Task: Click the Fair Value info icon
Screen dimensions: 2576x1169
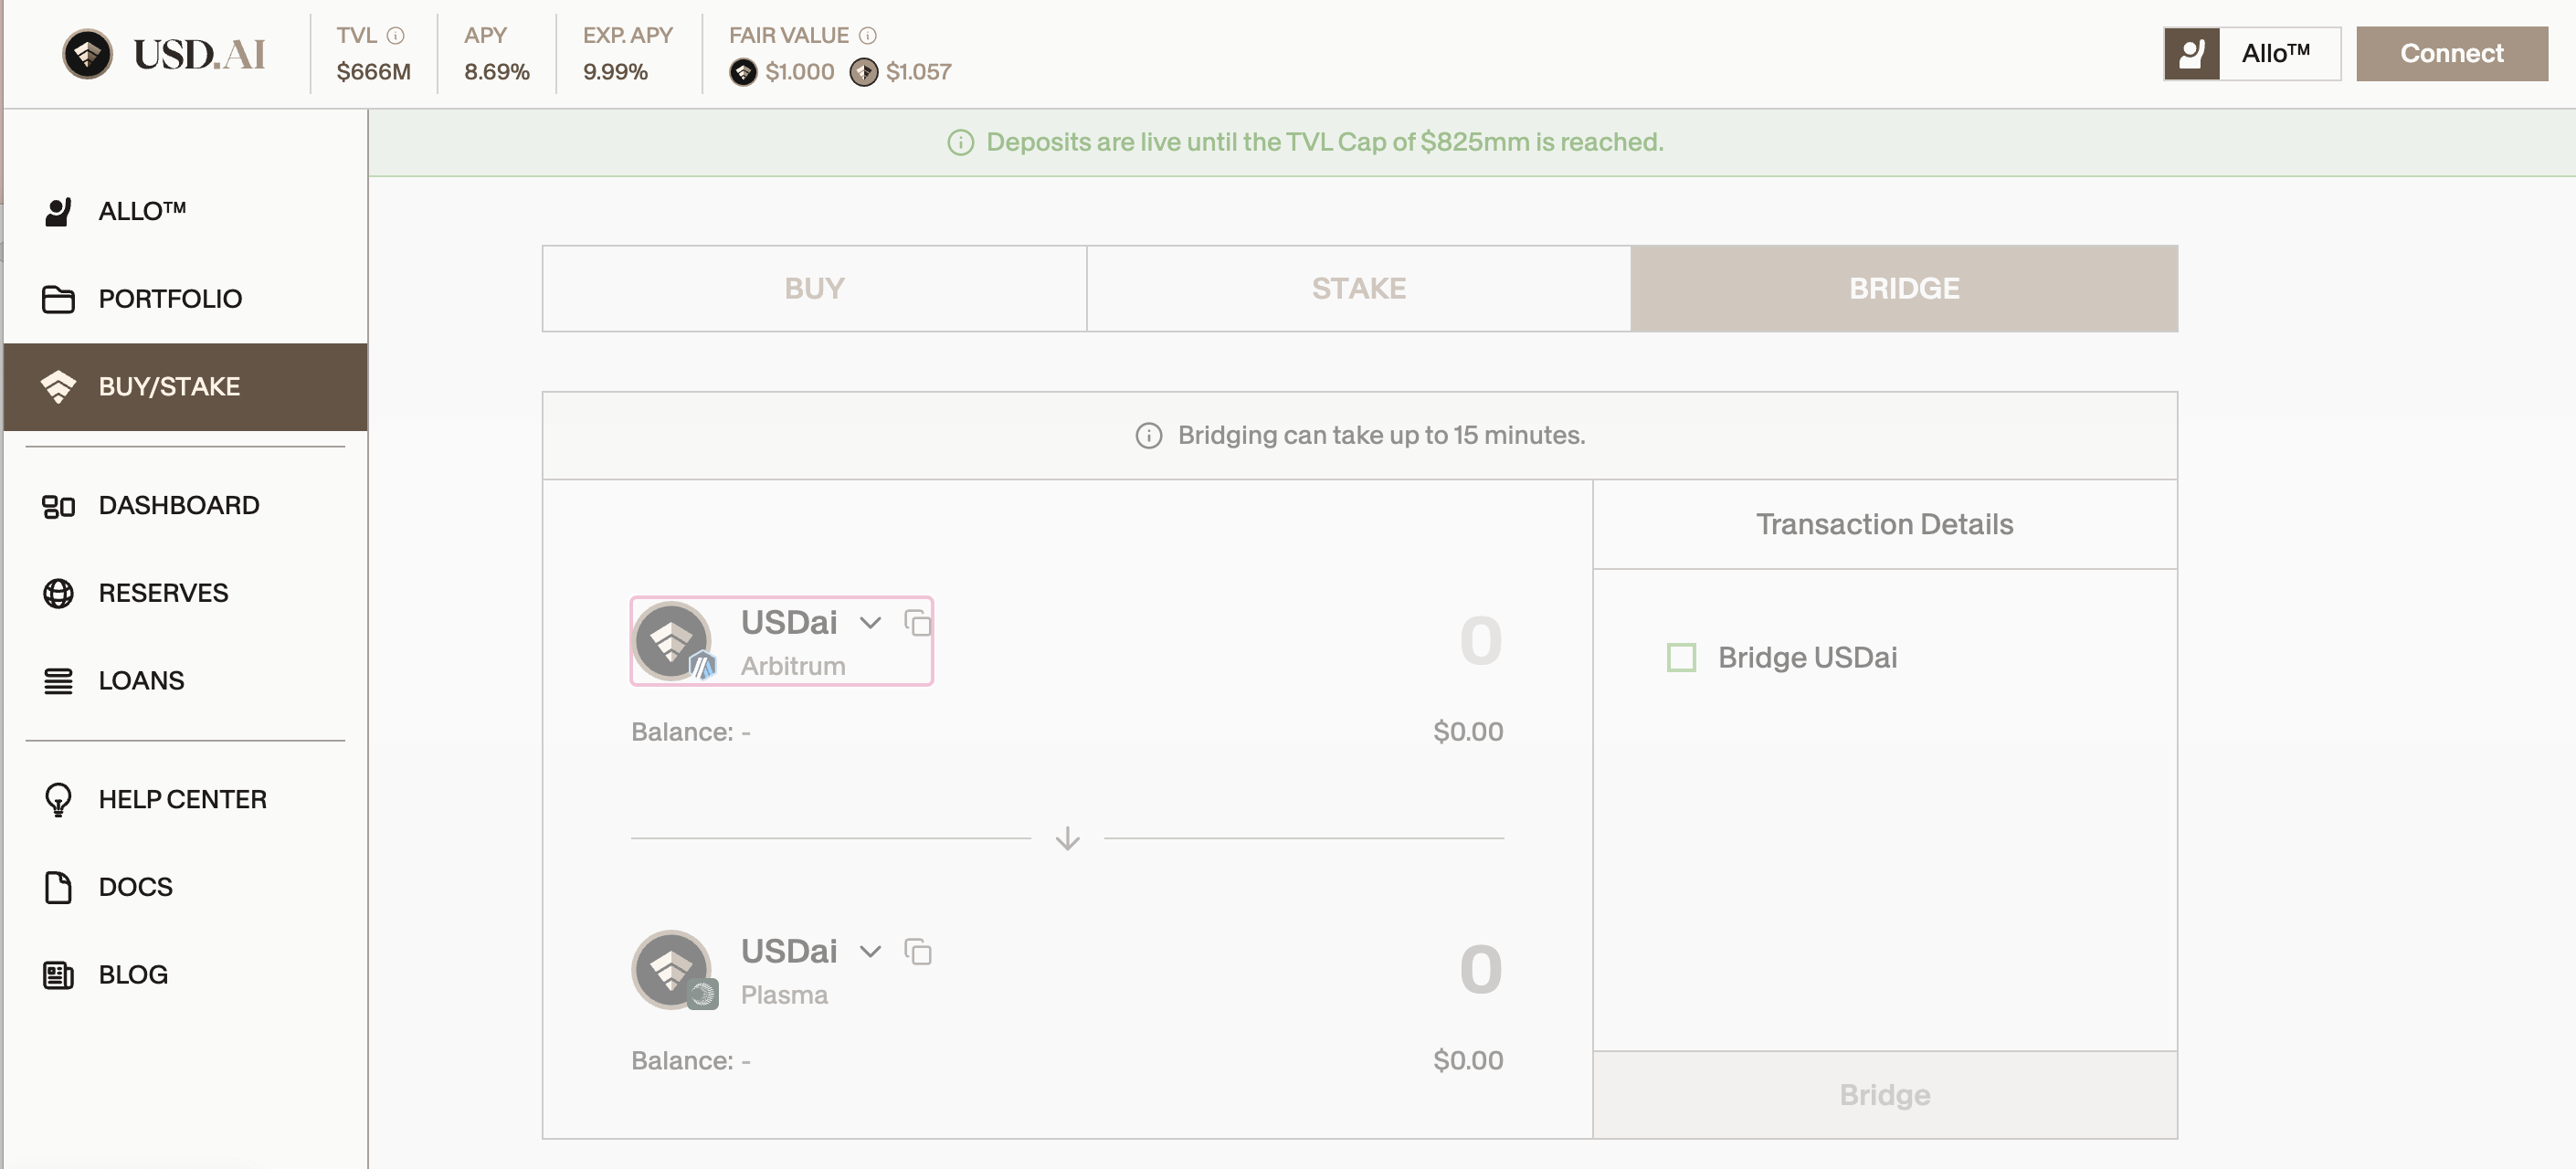Action: coord(868,36)
